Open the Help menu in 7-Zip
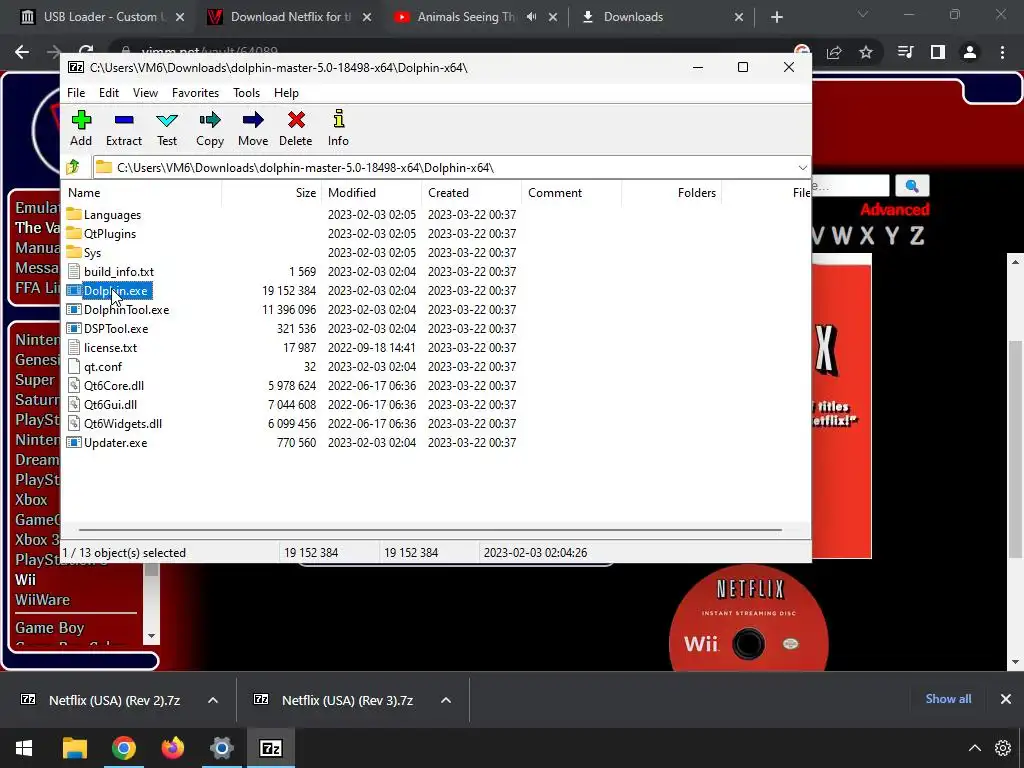This screenshot has height=768, width=1024. (x=286, y=93)
